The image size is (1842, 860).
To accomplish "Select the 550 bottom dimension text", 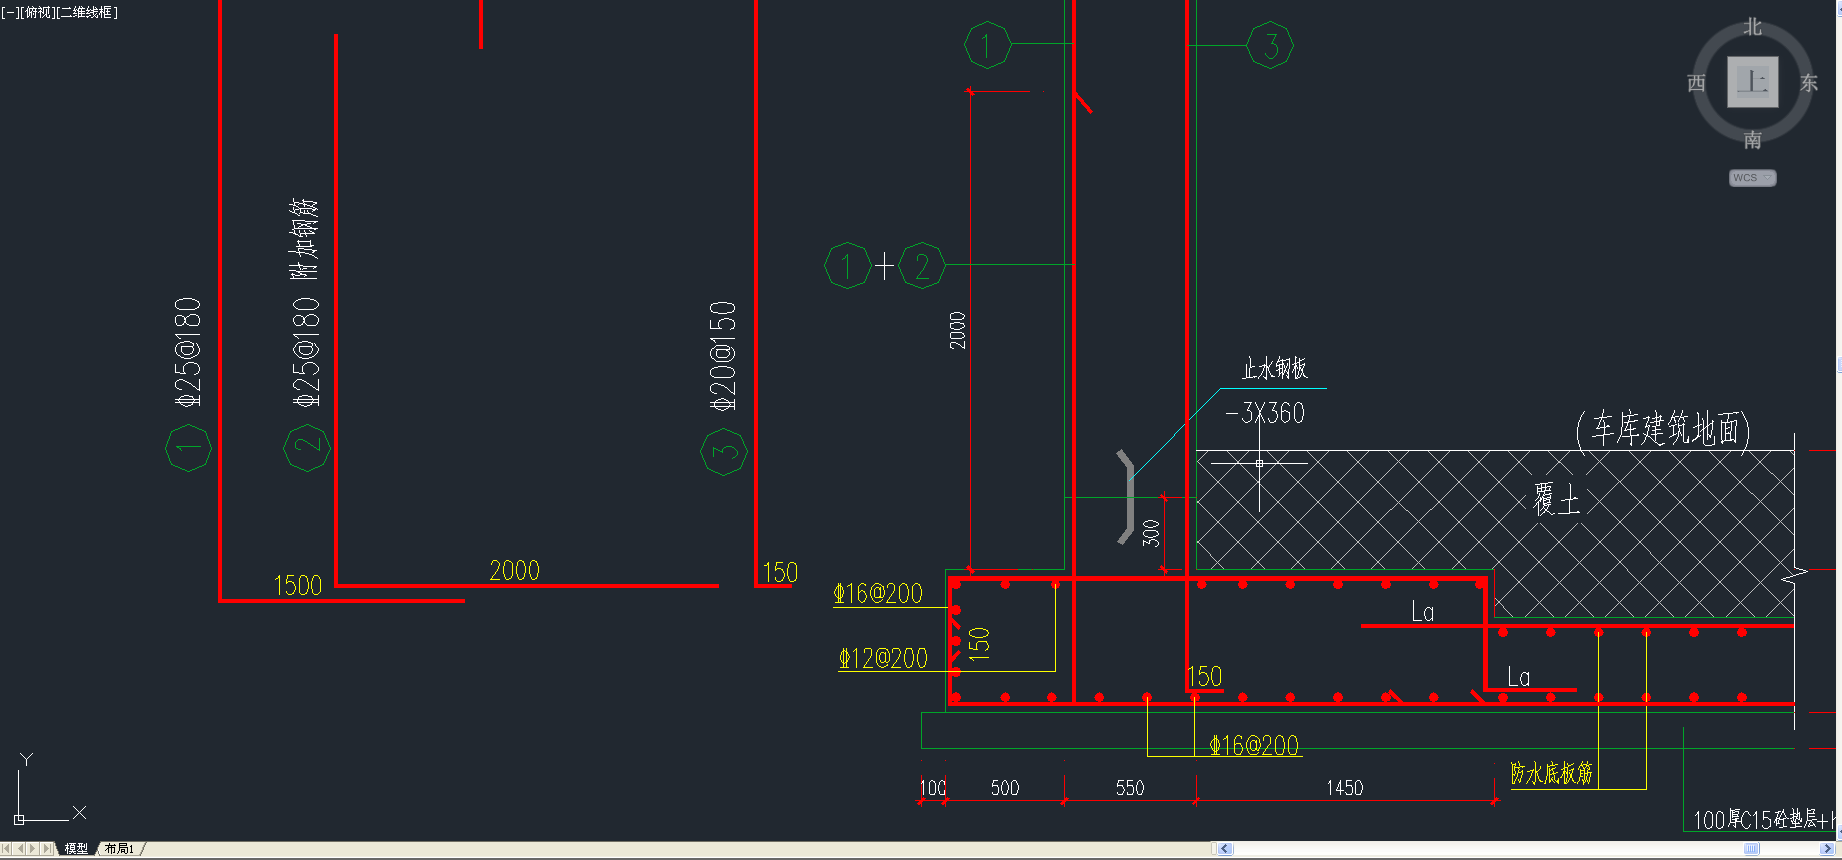I will 1130,788.
